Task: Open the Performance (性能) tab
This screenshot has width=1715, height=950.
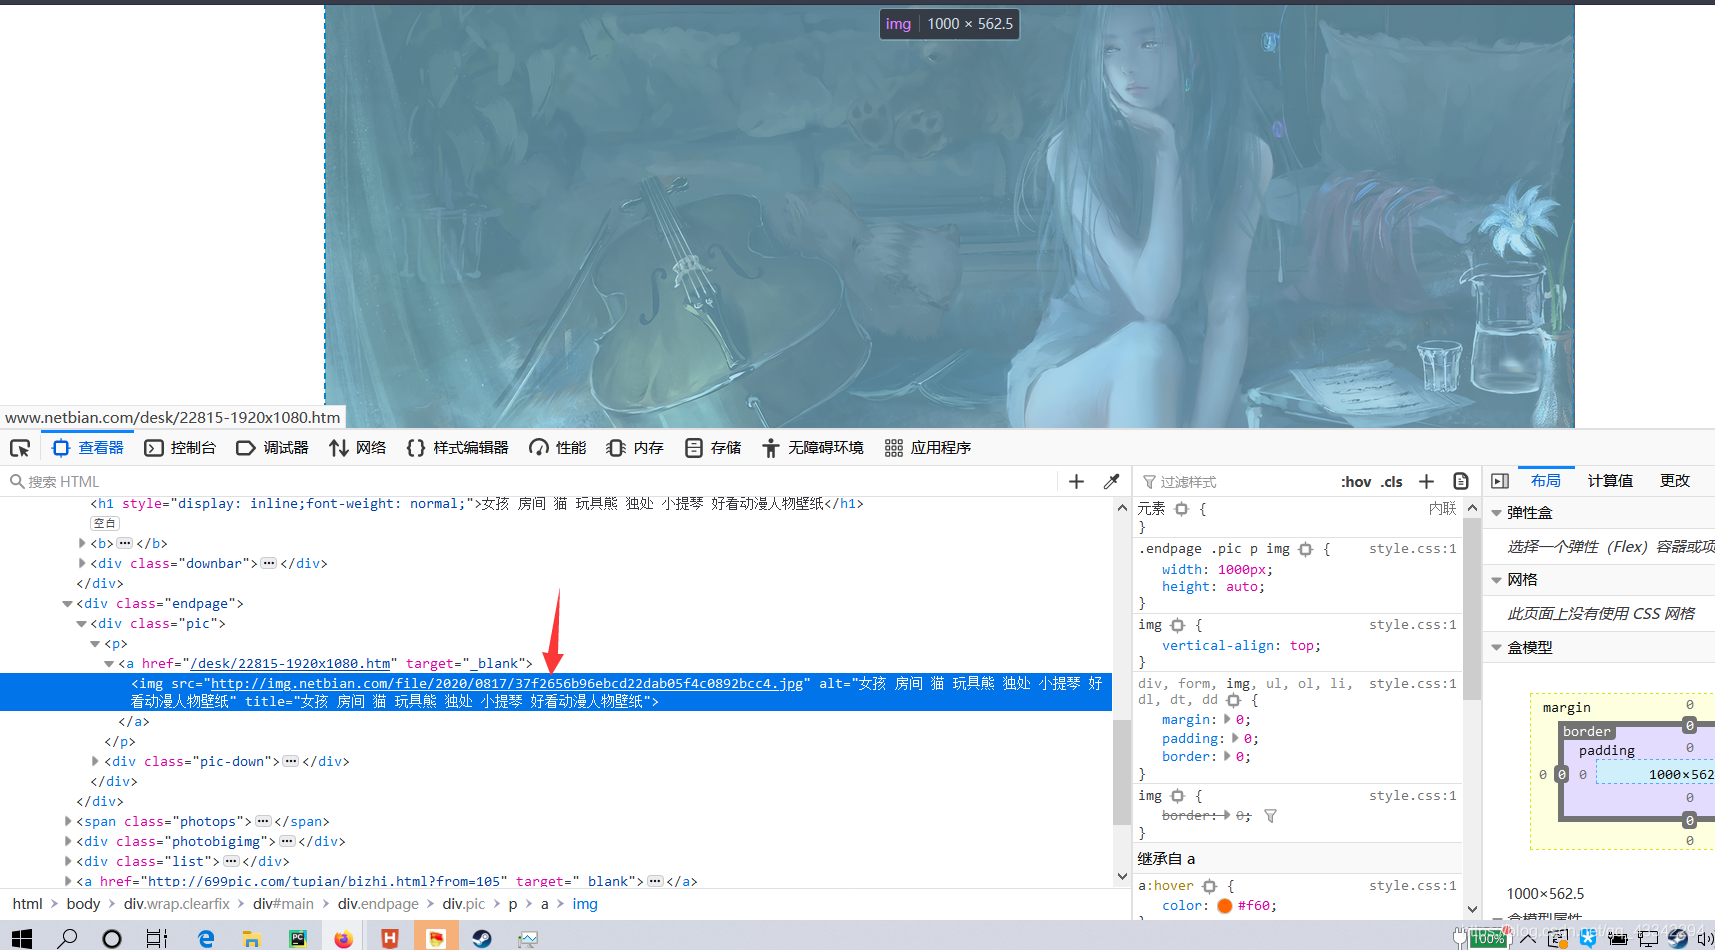Action: [x=558, y=448]
